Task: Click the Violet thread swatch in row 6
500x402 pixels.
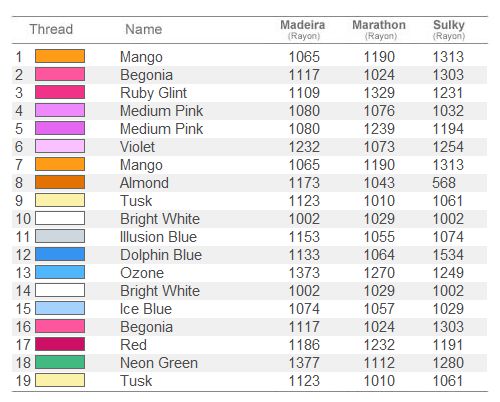Action: tap(60, 146)
